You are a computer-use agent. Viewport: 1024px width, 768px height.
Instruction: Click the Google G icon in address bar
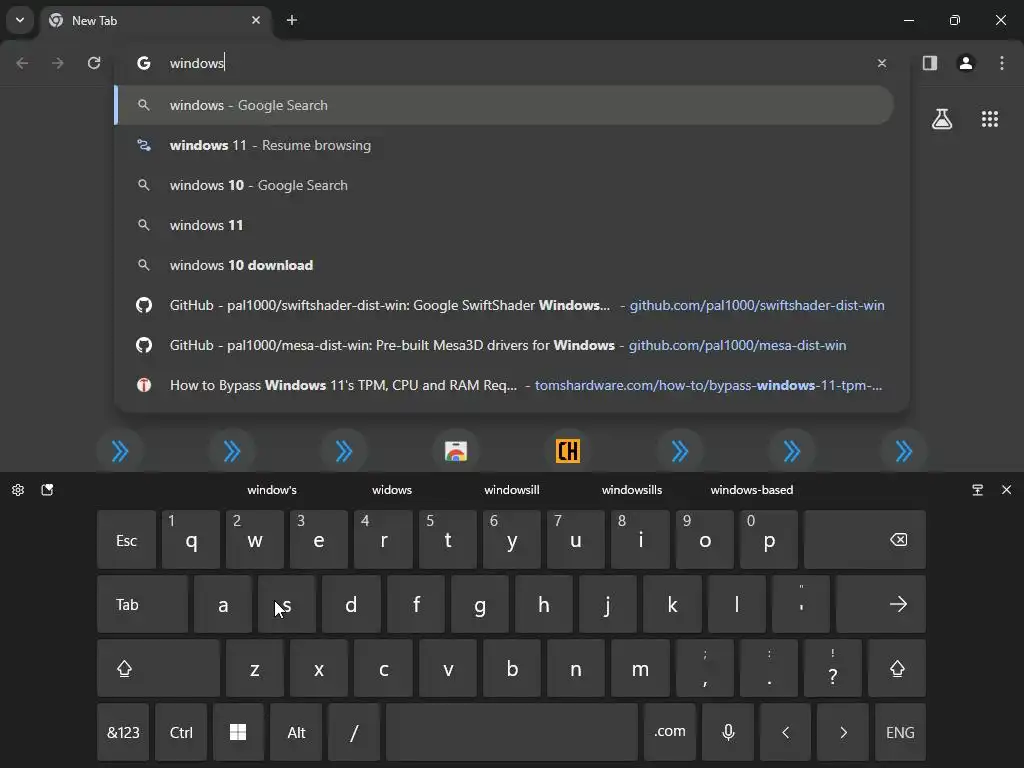pyautogui.click(x=144, y=63)
